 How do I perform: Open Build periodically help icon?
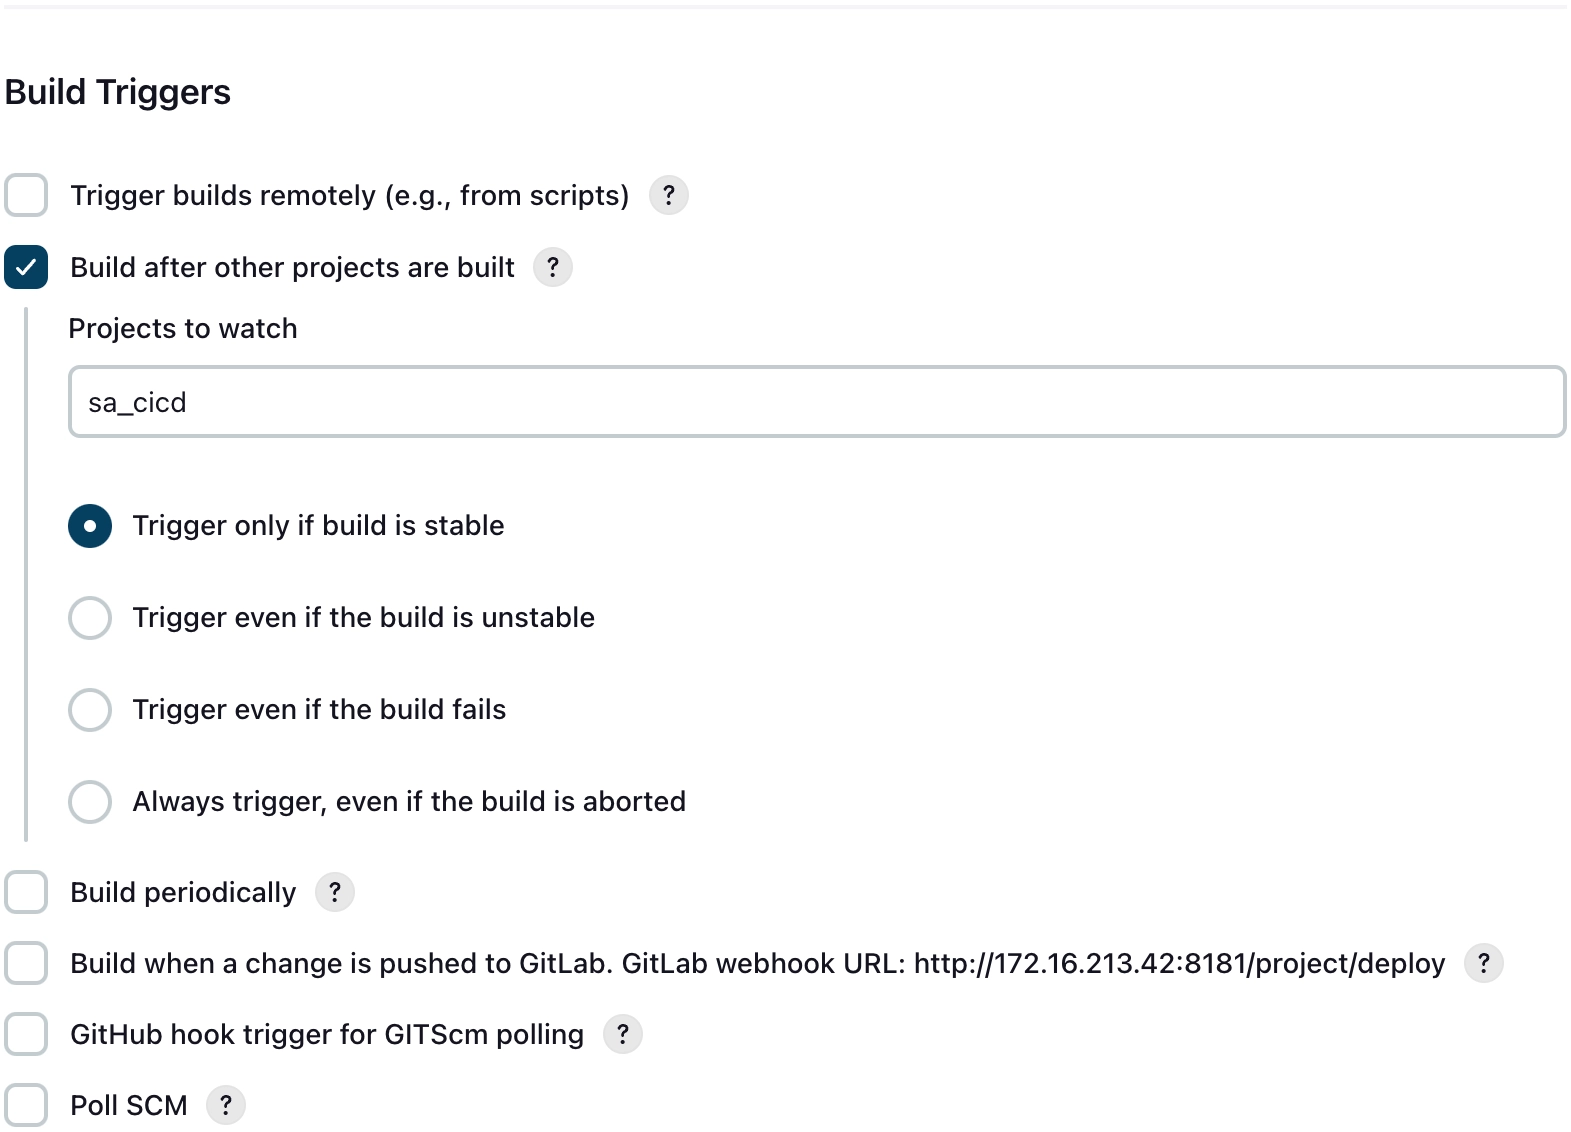(334, 892)
